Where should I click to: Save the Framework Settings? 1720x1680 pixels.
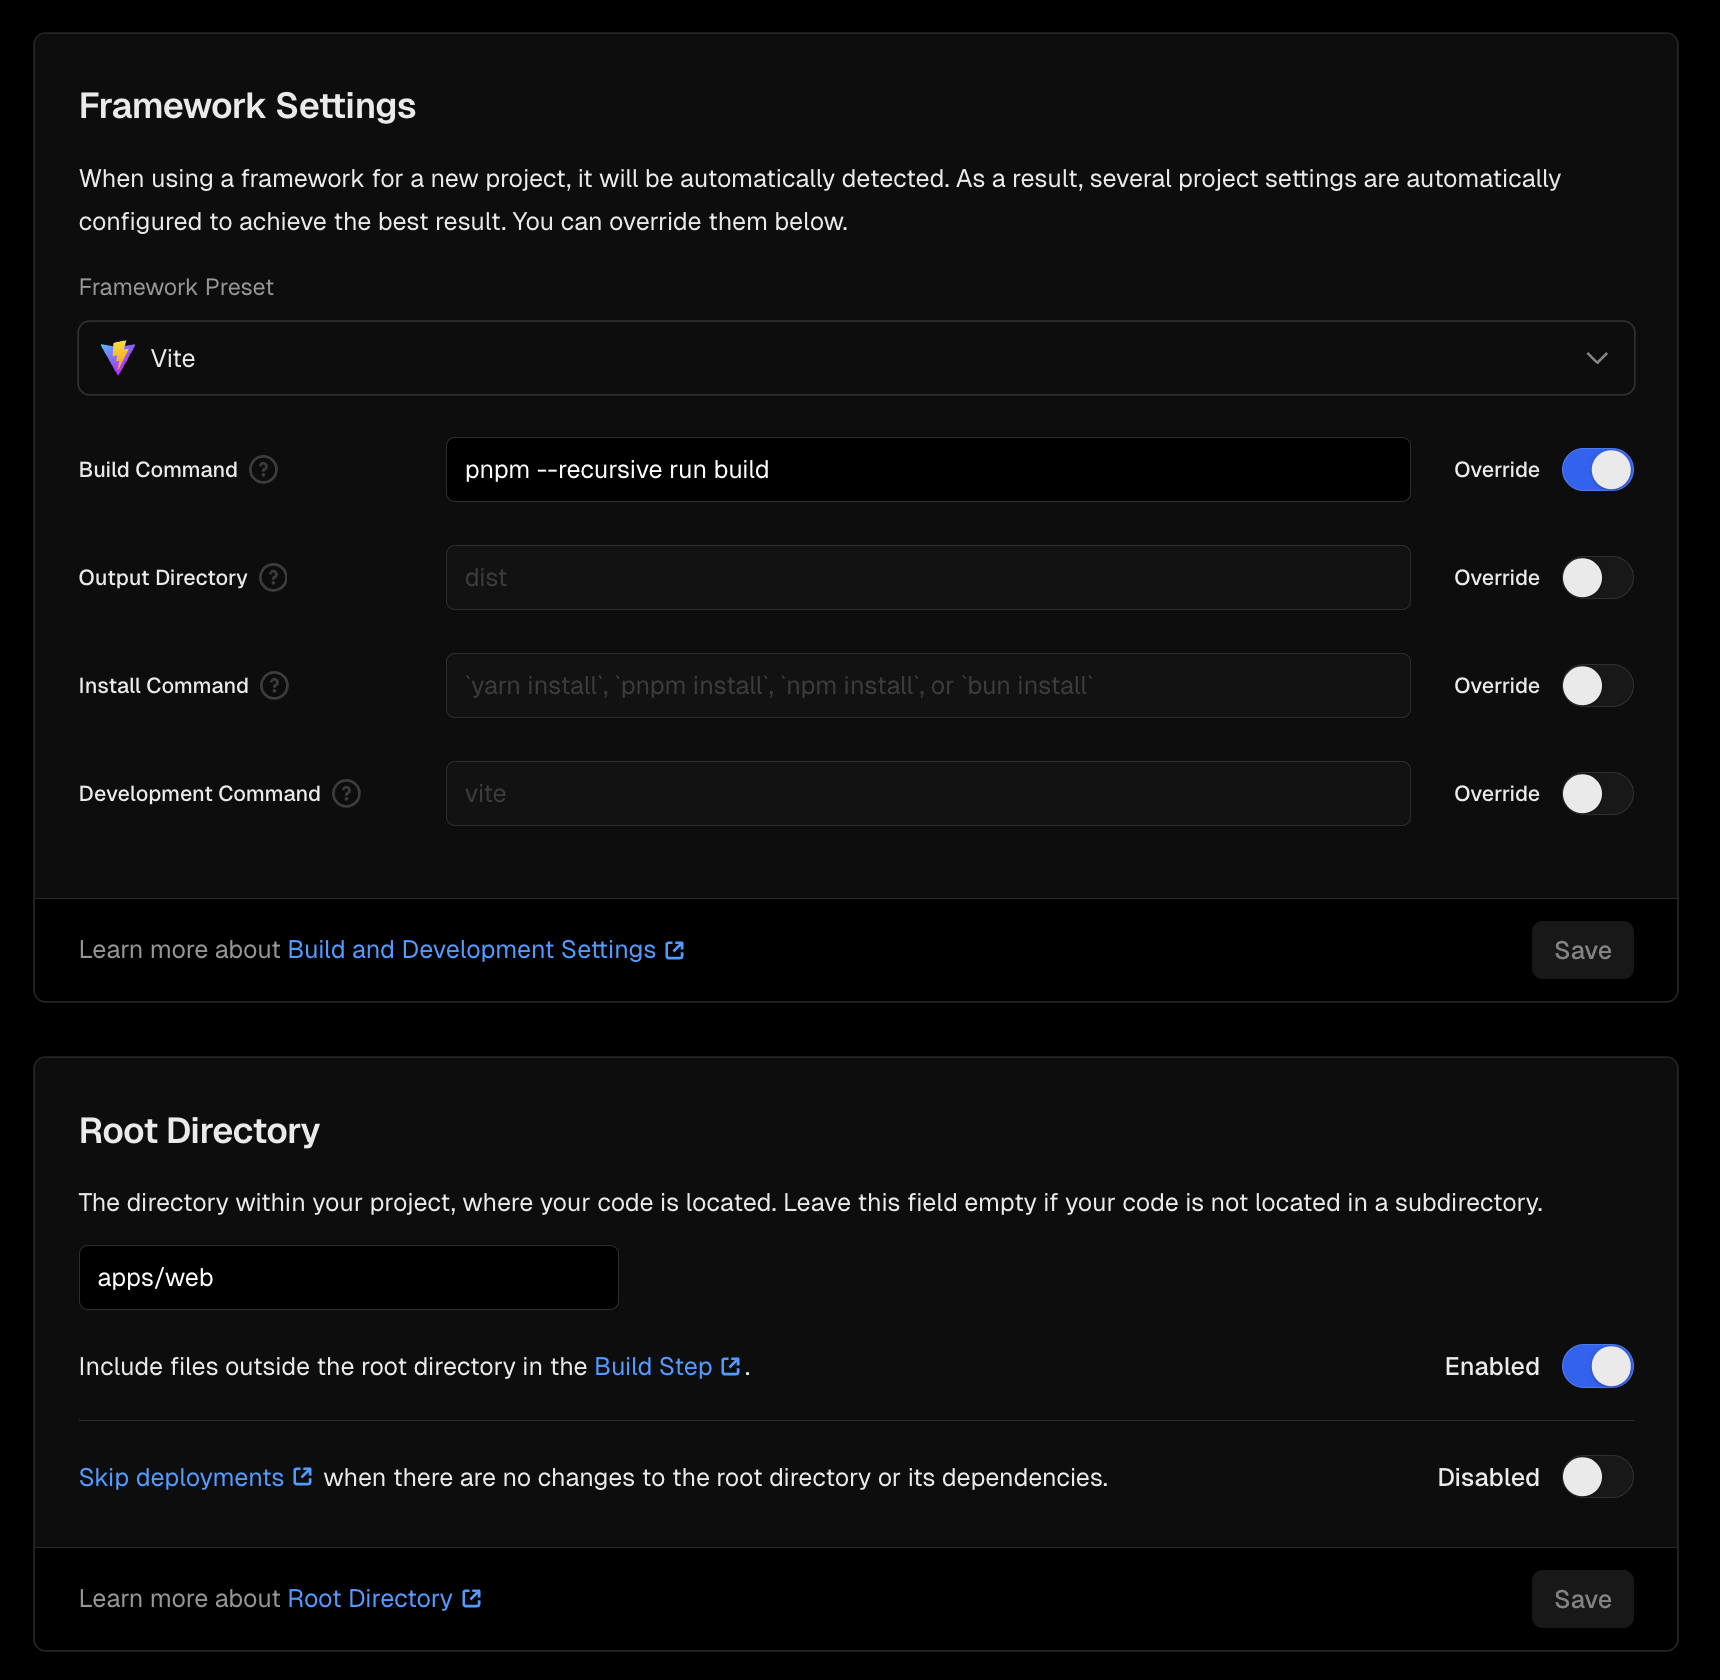[x=1582, y=950]
